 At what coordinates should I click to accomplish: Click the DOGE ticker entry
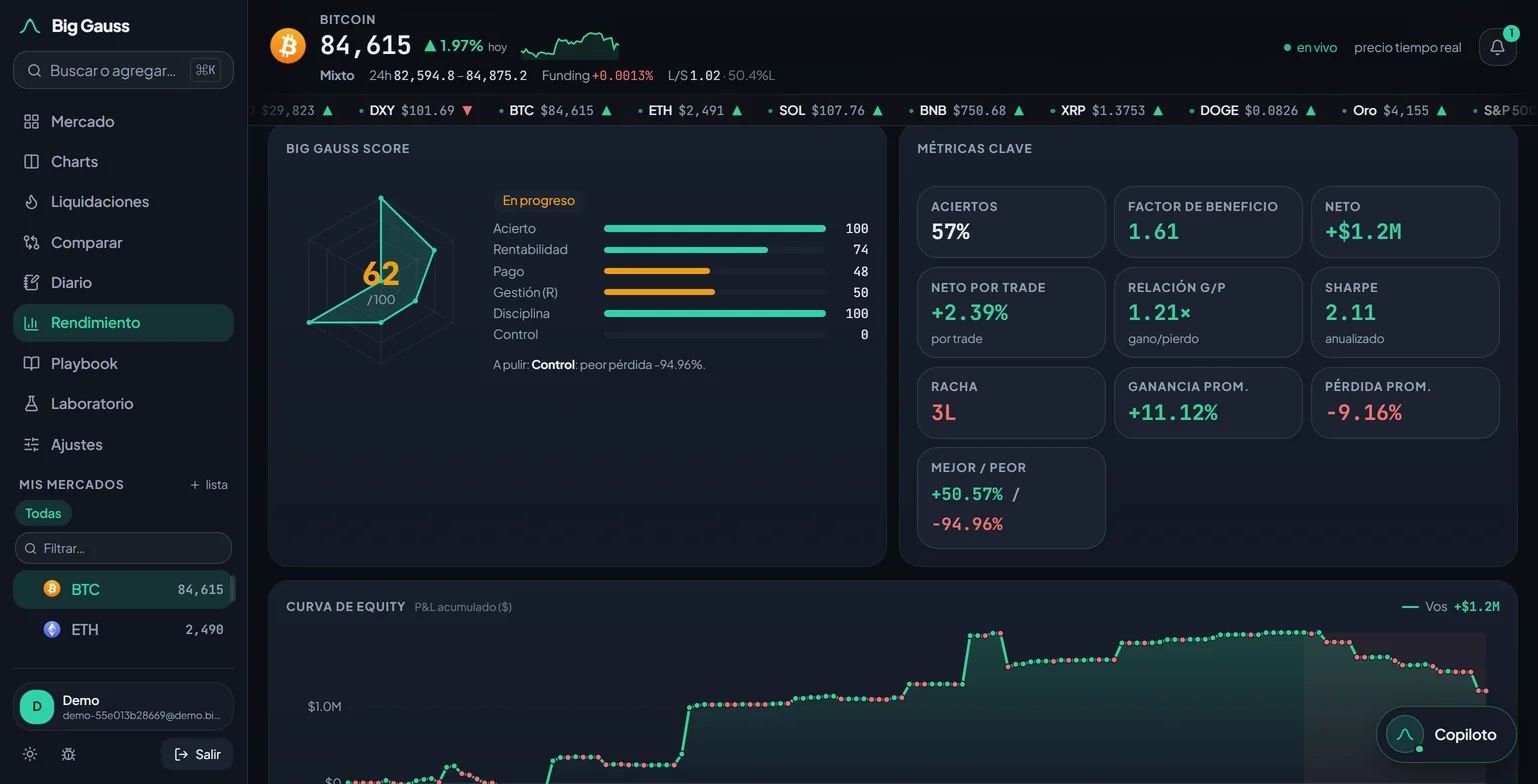(1252, 111)
